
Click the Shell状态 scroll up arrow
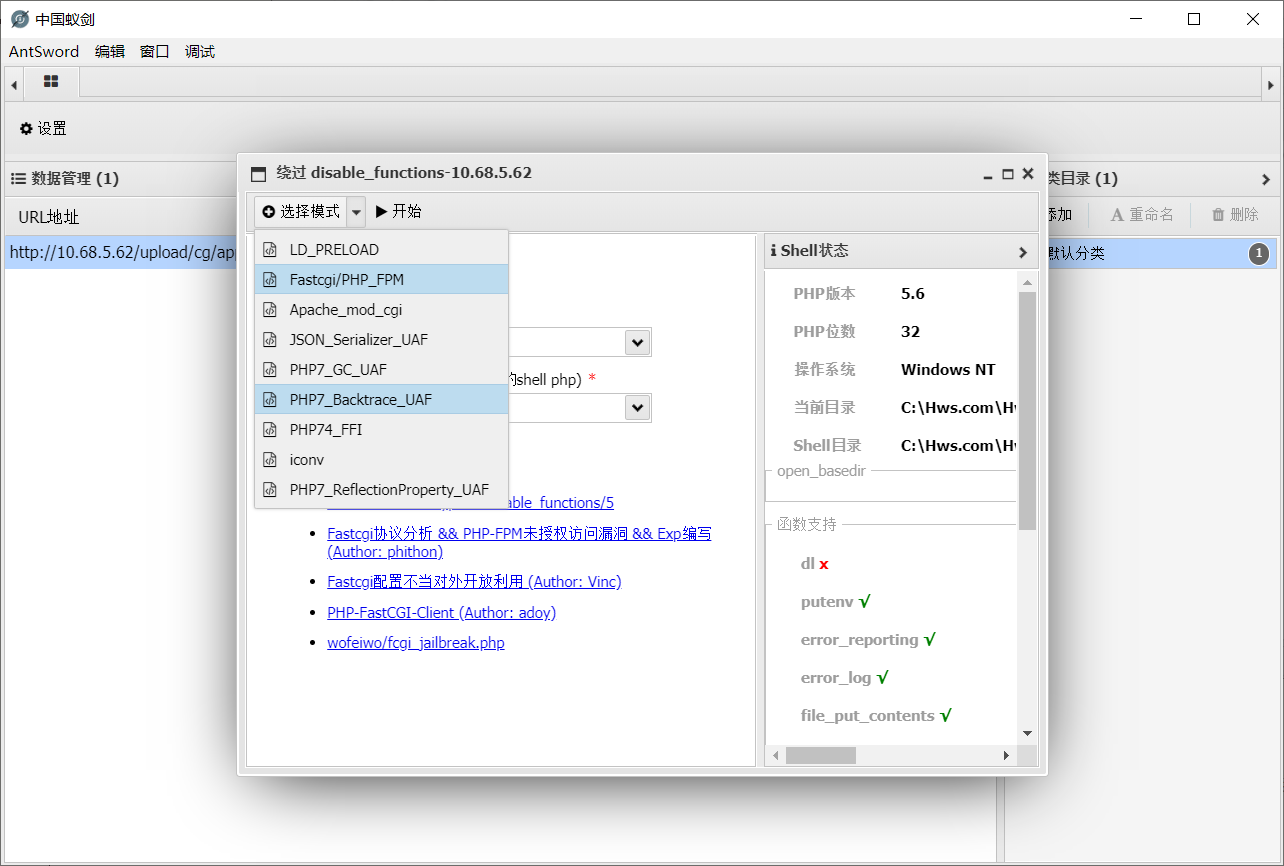1027,283
